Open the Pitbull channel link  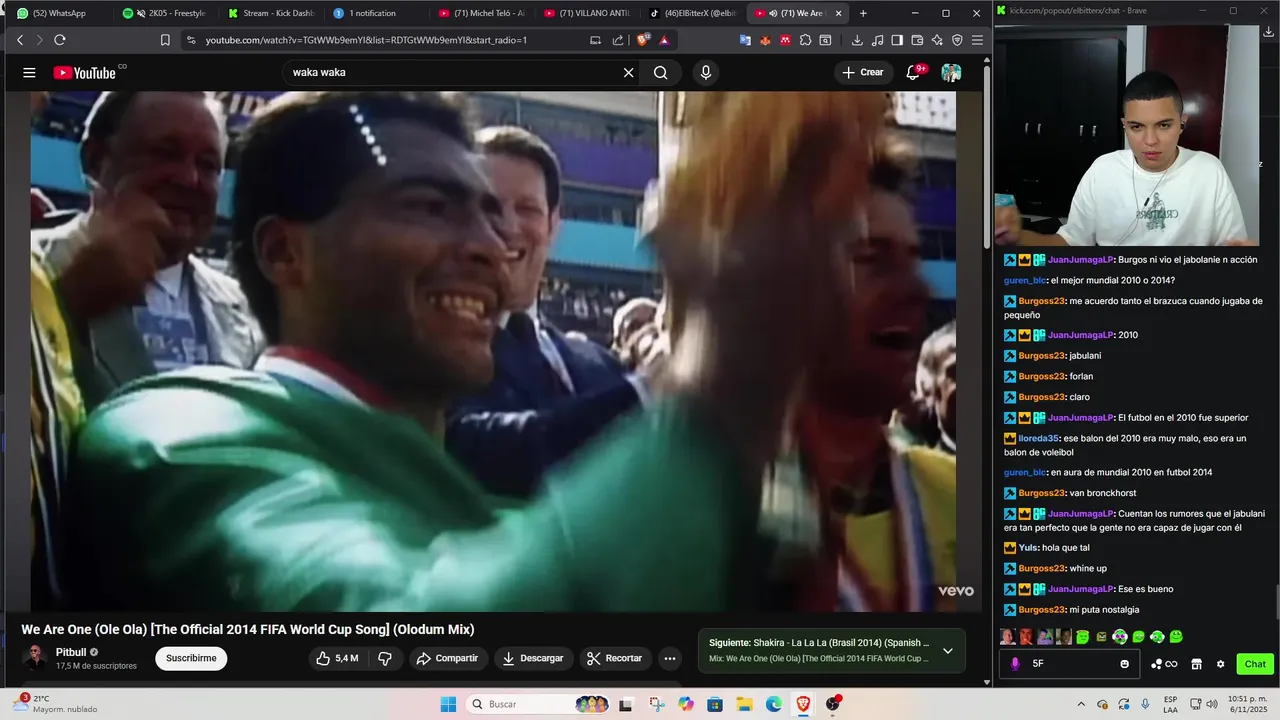point(71,652)
